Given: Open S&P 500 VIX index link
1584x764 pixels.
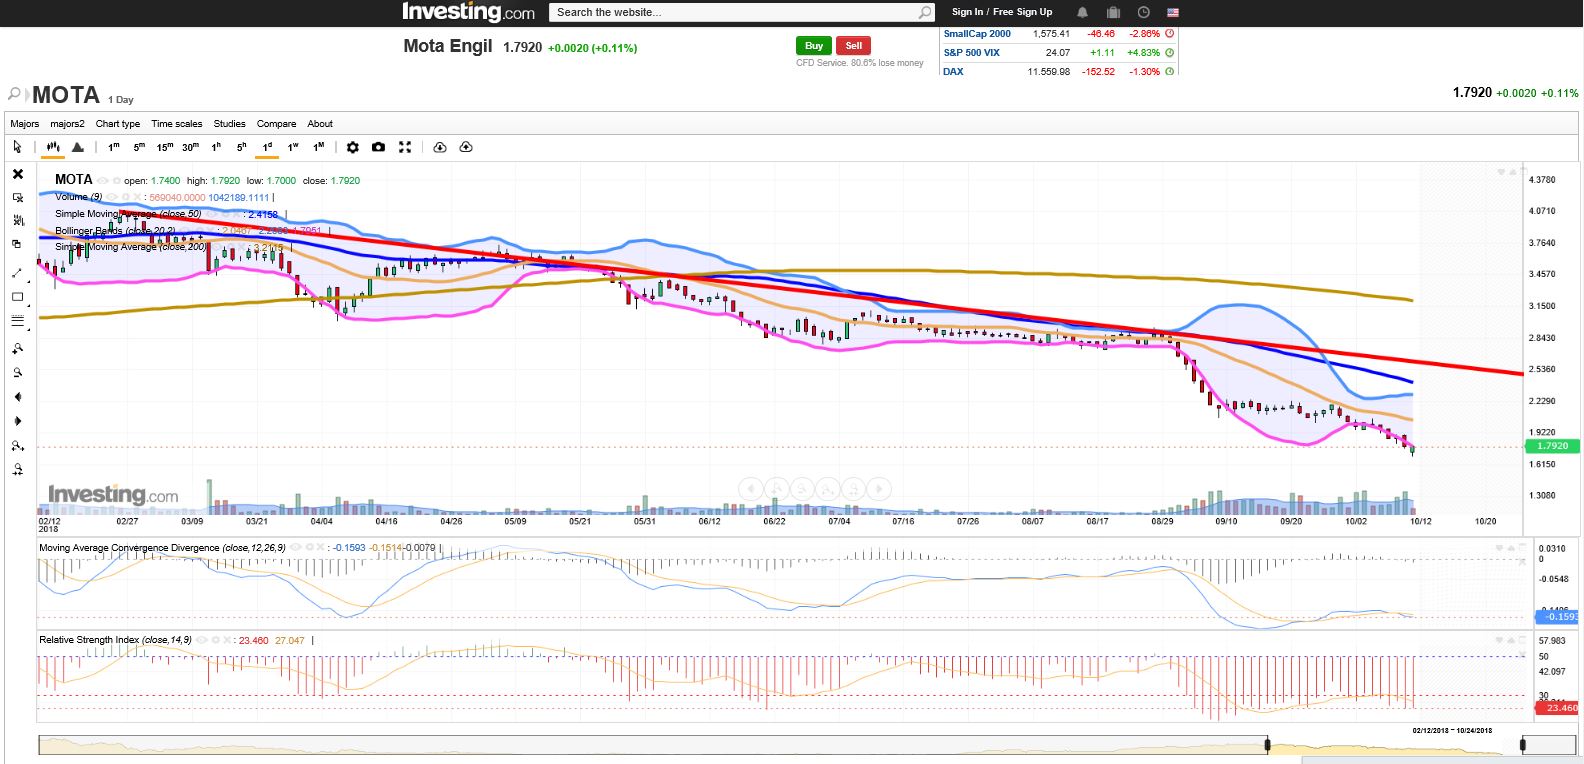Looking at the screenshot, I should (x=971, y=53).
